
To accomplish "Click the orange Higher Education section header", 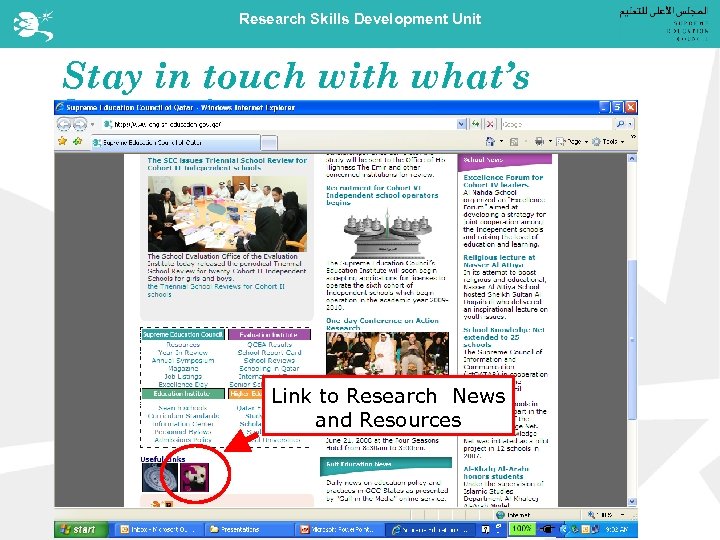I will pos(245,394).
